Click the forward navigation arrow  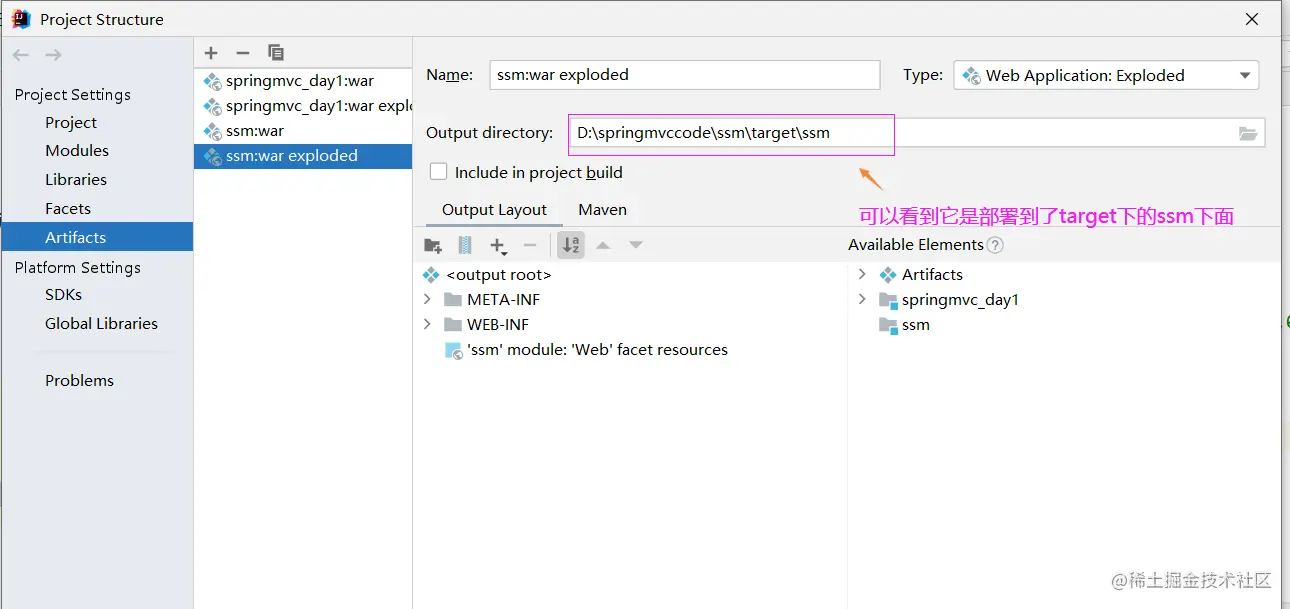[x=53, y=55]
